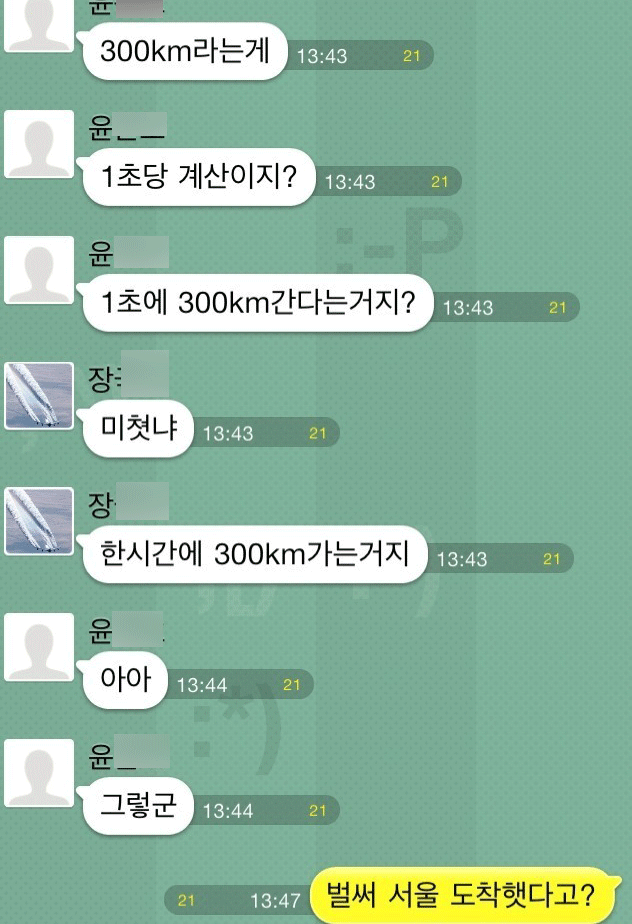Tap the default avatar beside 그렇군
Viewport: 632px width, 924px height.
[39, 773]
